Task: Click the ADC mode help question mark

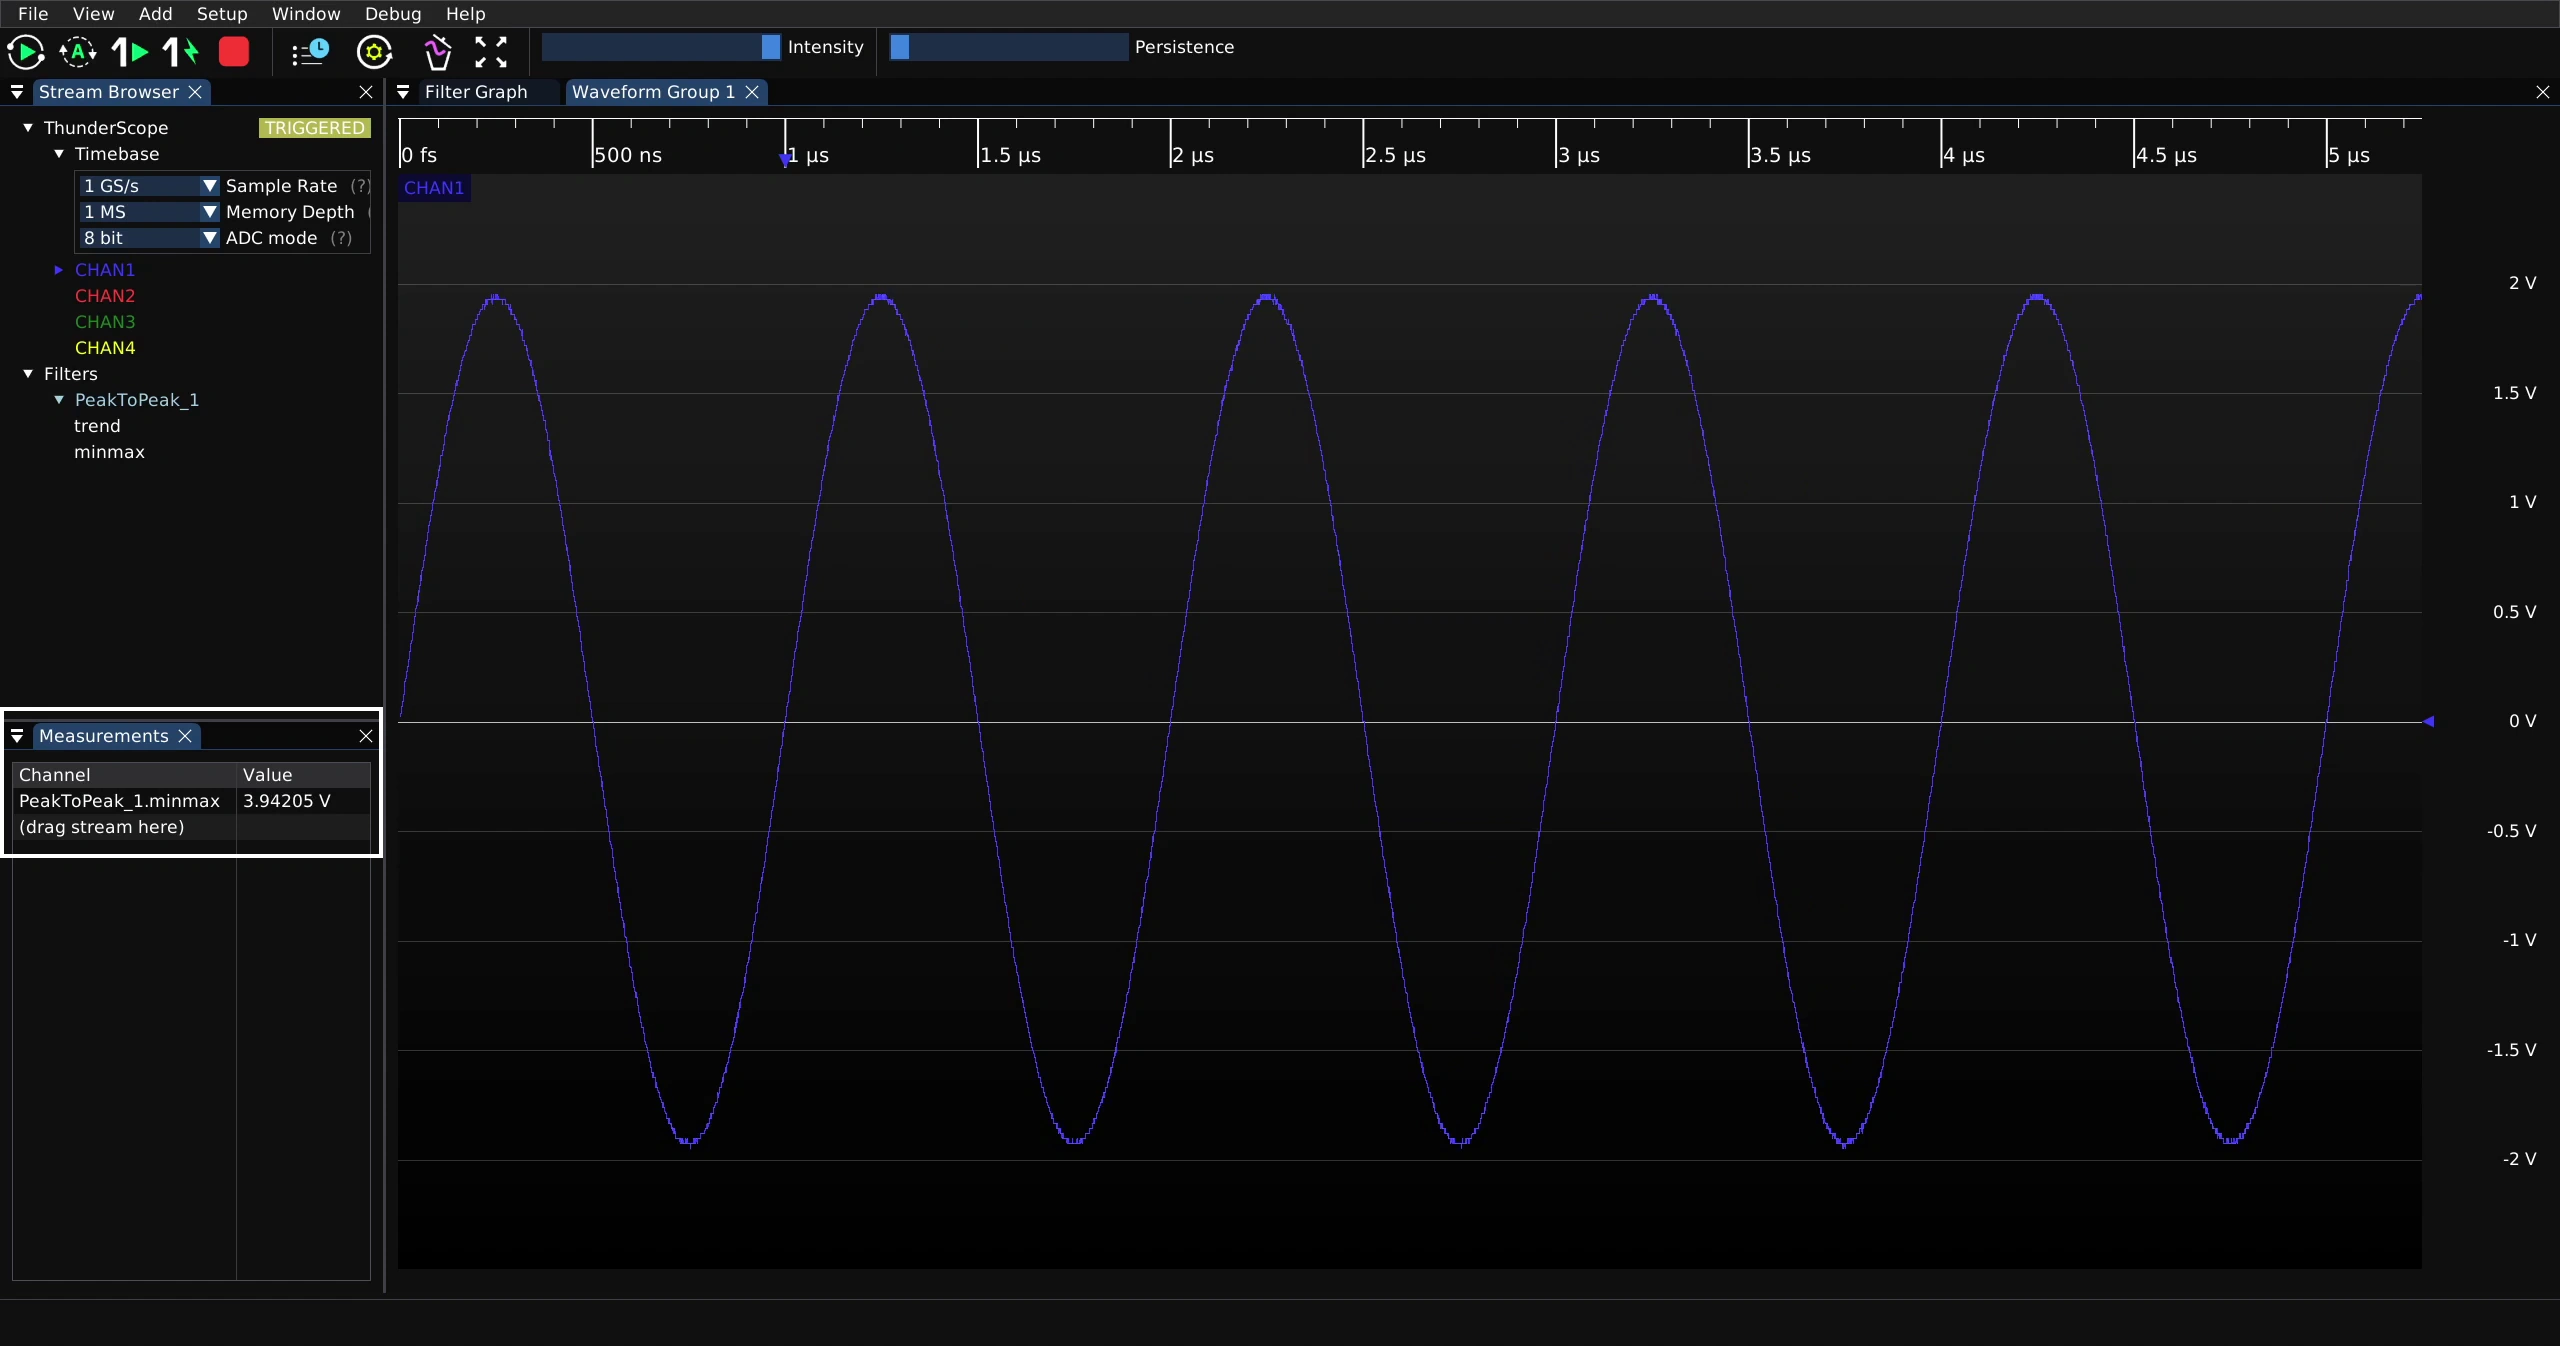Action: (x=341, y=238)
